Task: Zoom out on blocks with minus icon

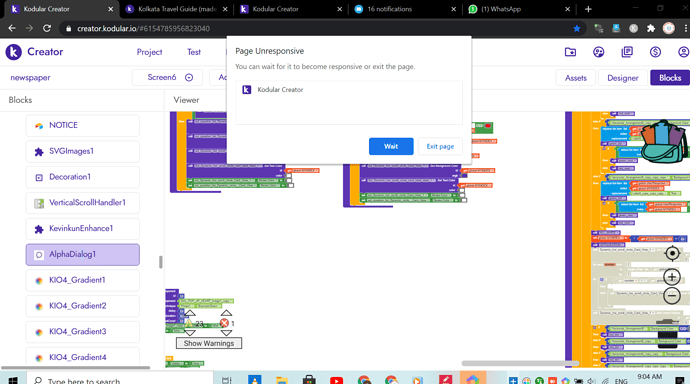Action: pos(672,296)
